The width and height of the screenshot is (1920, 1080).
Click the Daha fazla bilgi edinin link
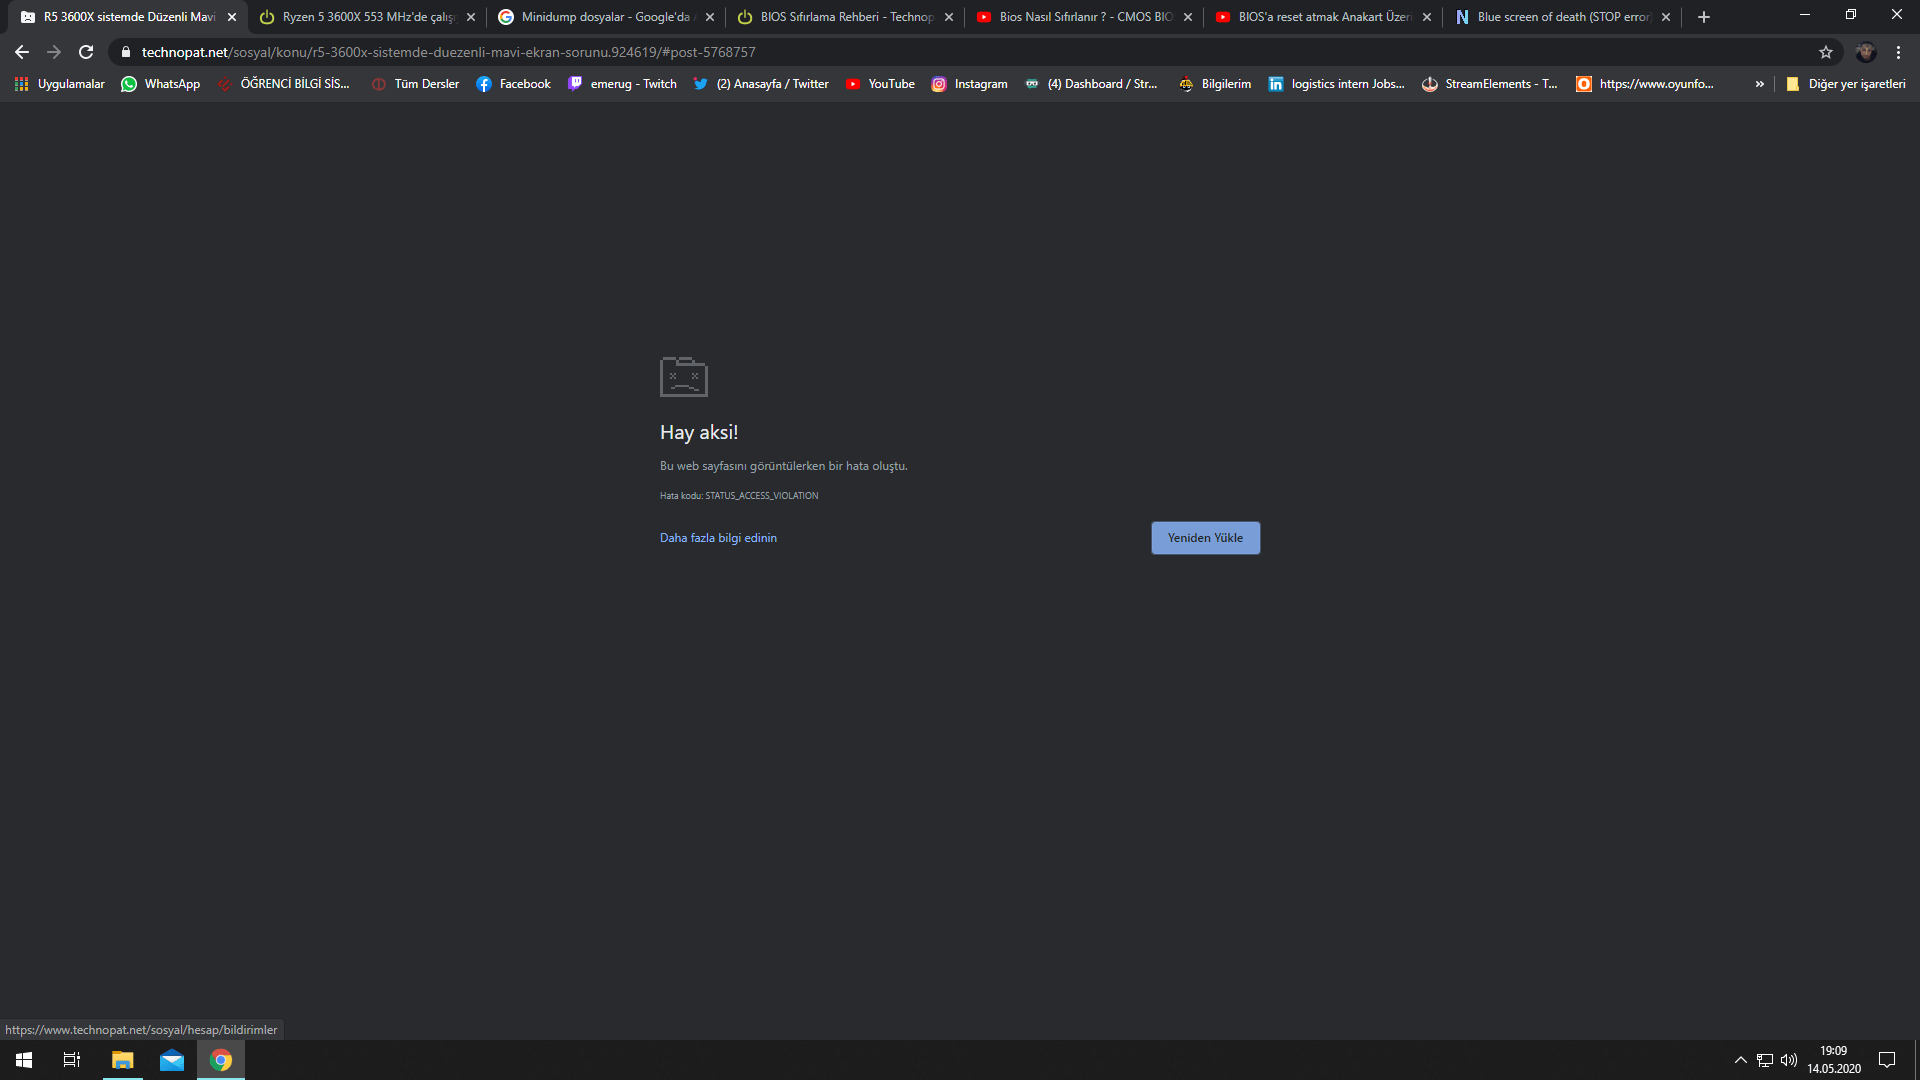pyautogui.click(x=718, y=538)
